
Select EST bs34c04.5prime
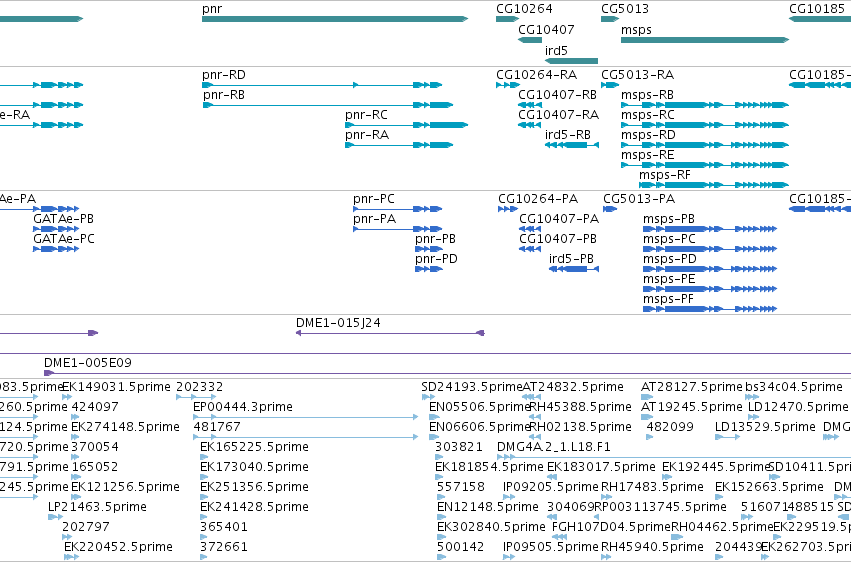(x=752, y=397)
